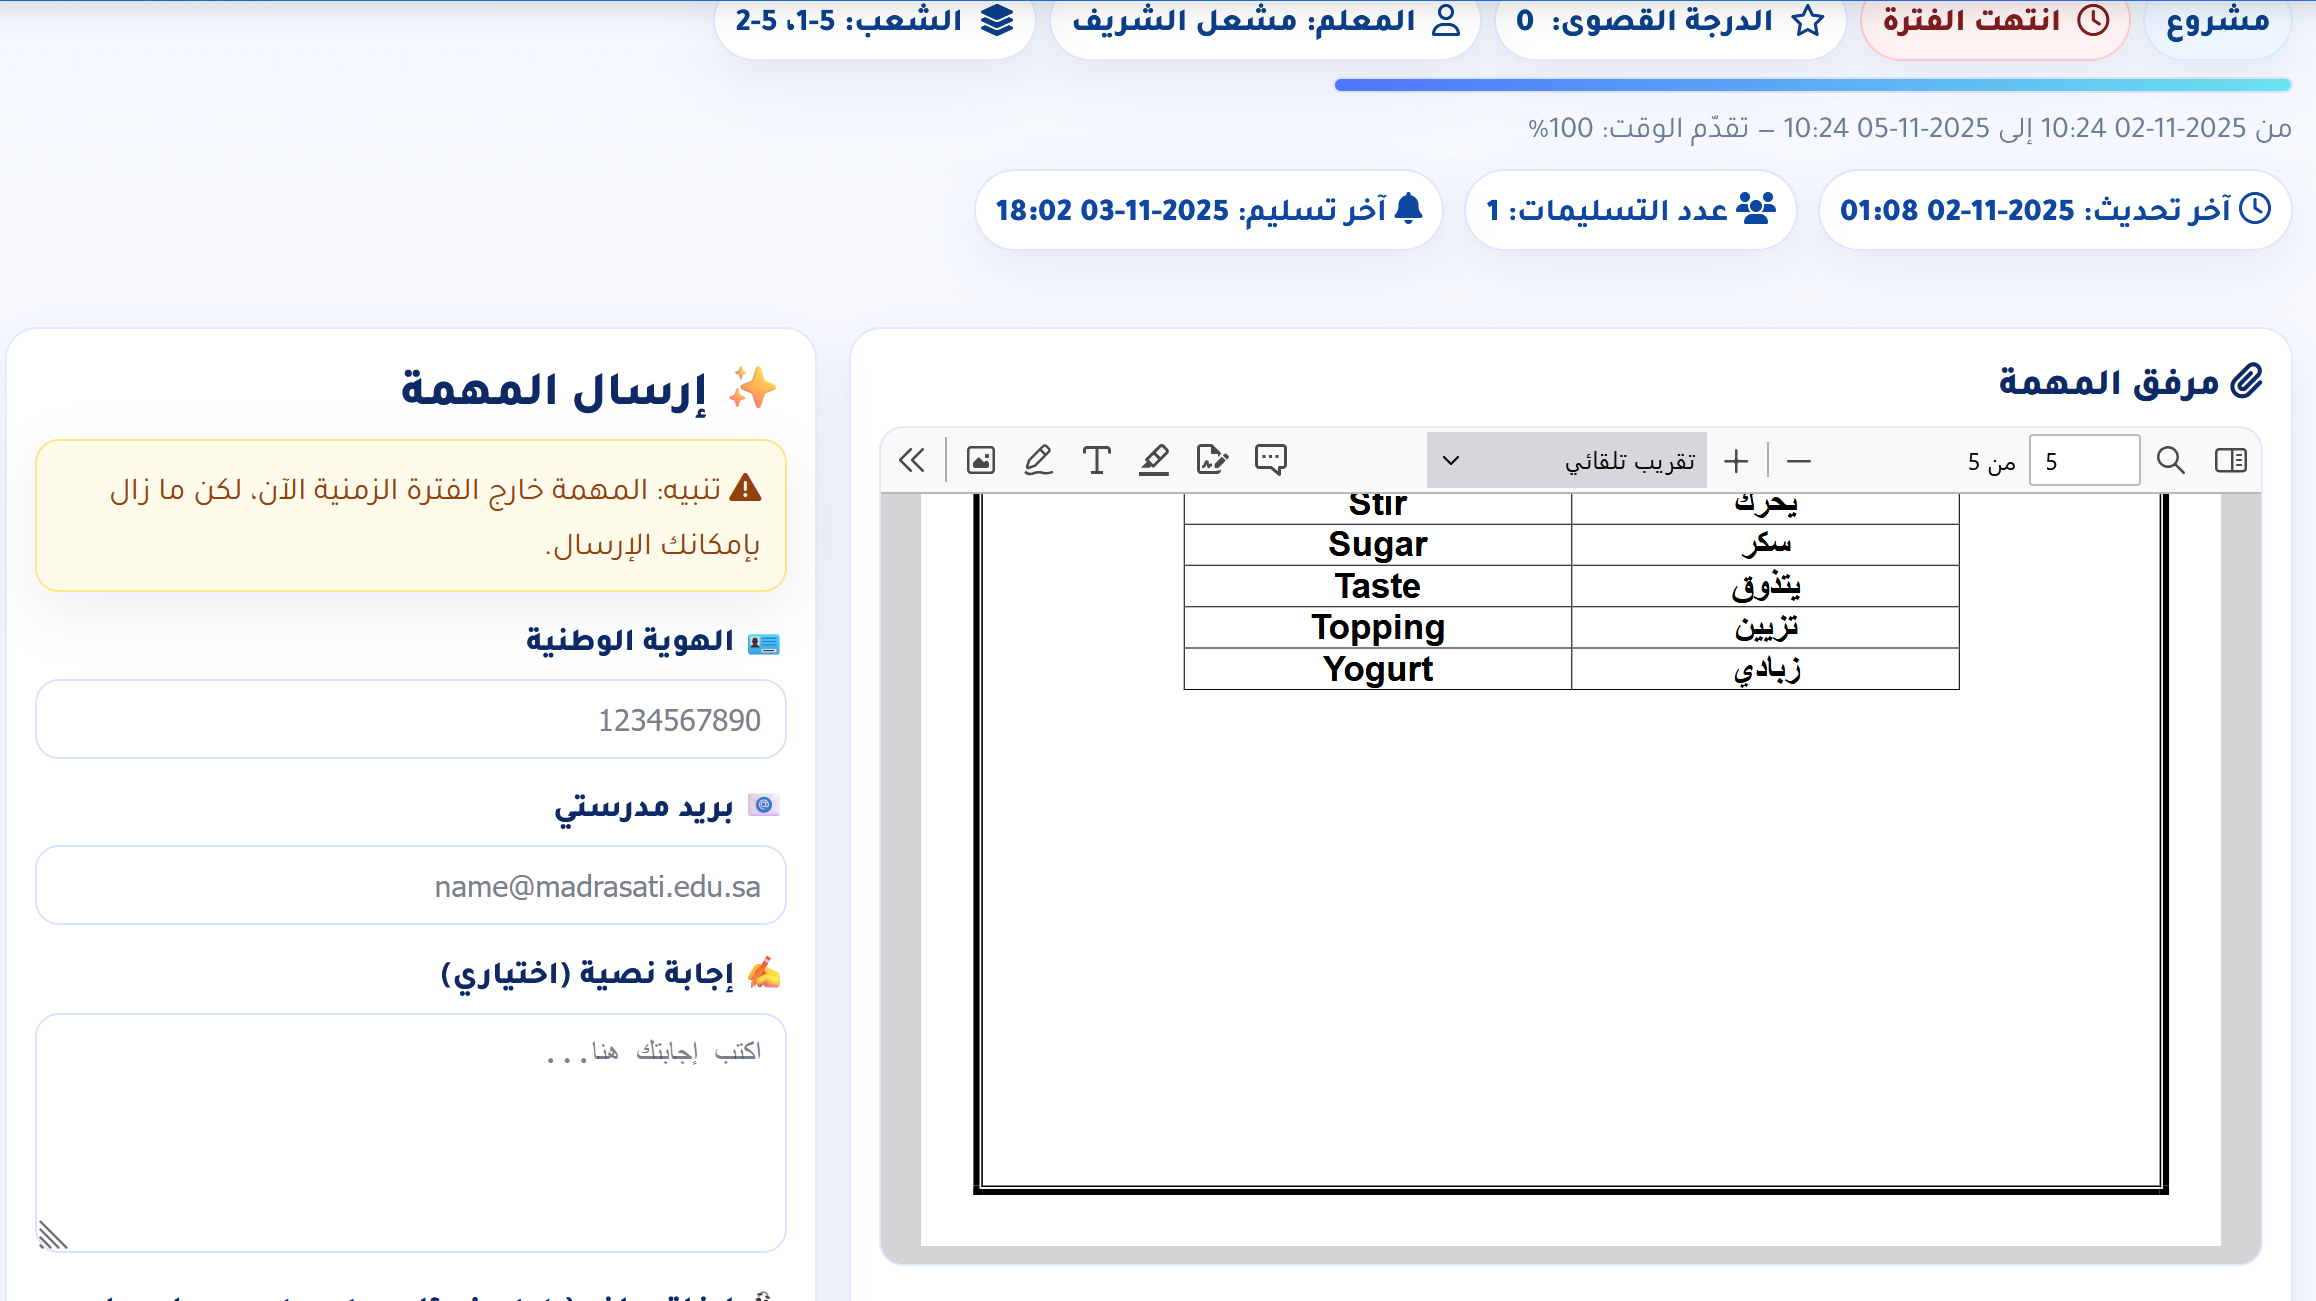Image resolution: width=2316 pixels, height=1301 pixels.
Task: Click the optional text answer box
Action: (411, 1132)
